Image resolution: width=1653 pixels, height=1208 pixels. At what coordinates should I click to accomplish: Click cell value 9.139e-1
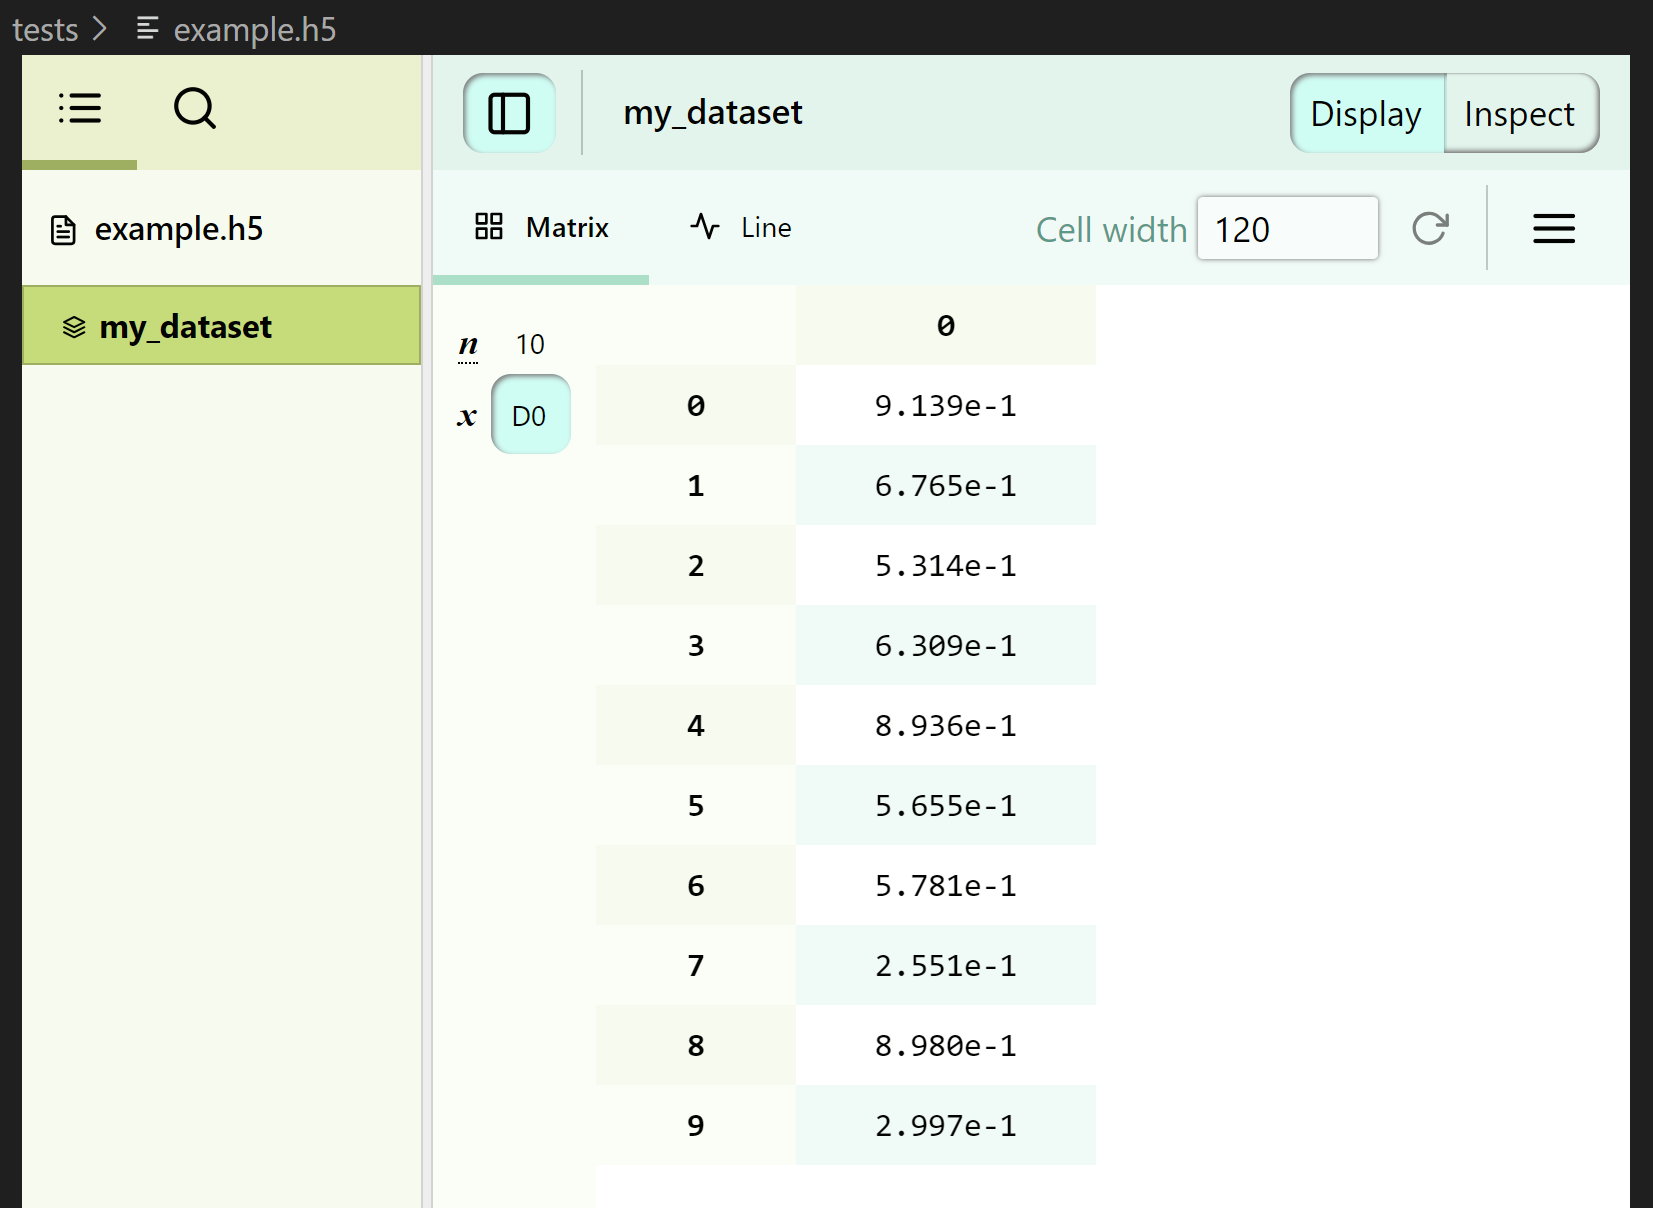(946, 405)
